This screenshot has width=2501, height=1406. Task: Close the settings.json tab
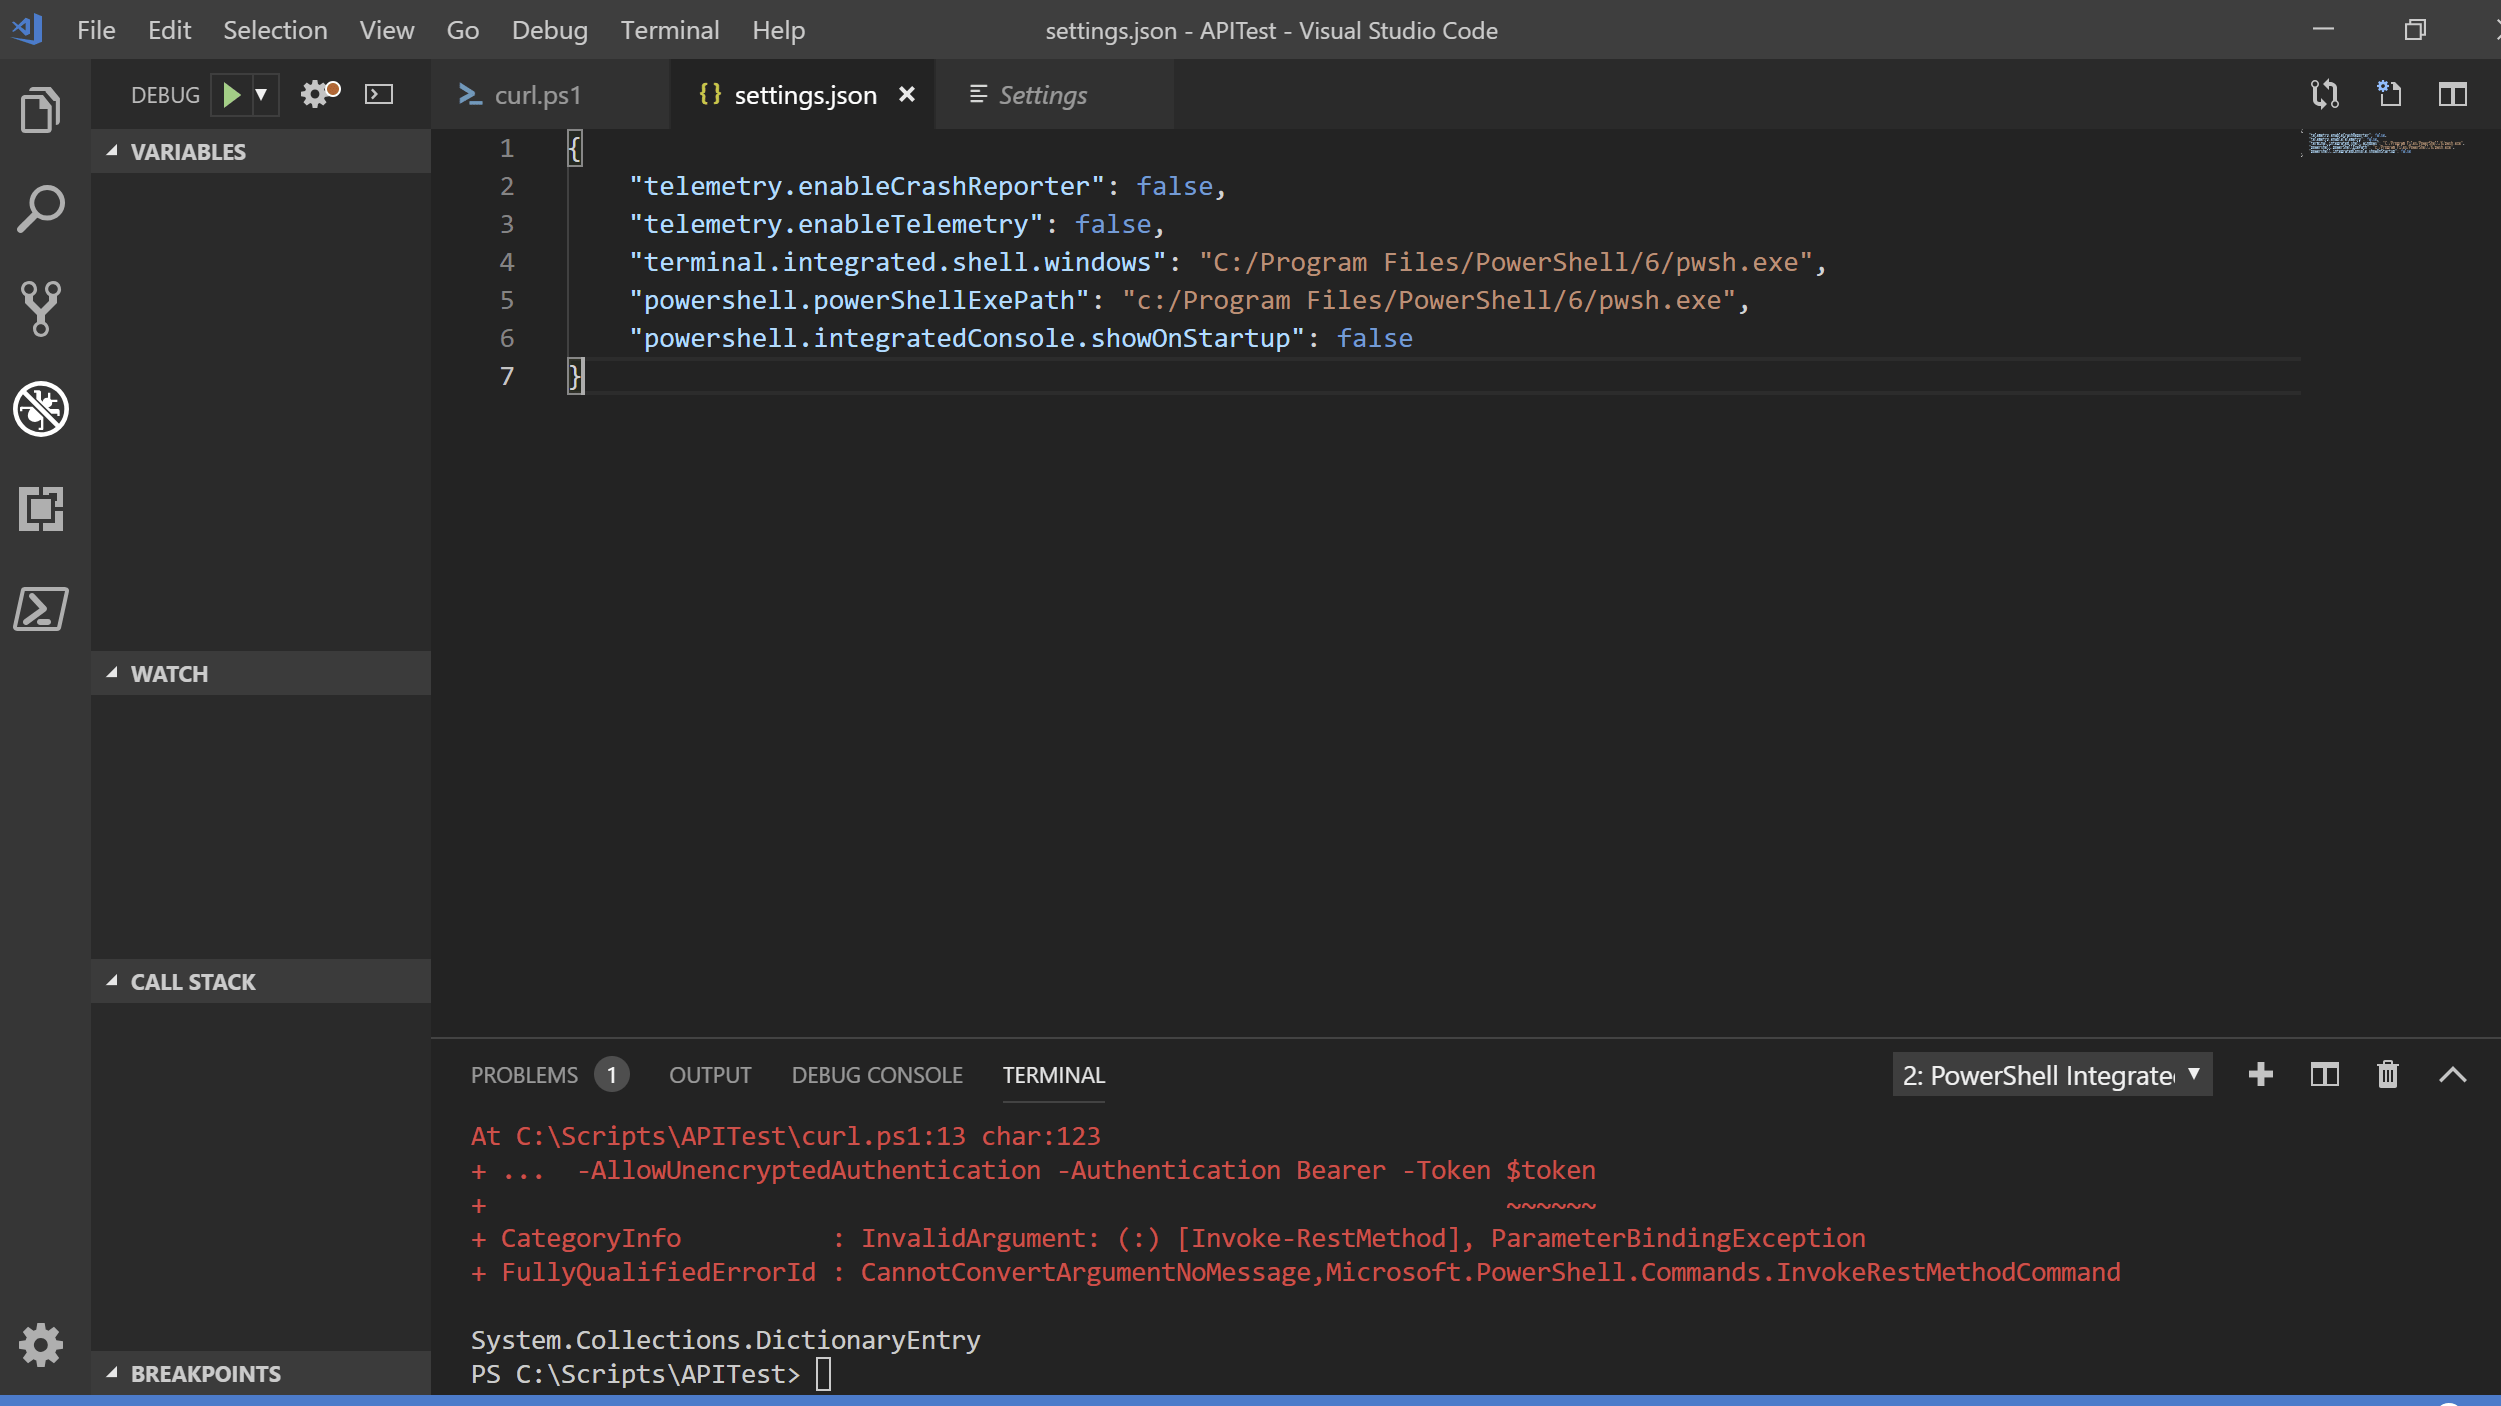coord(907,94)
